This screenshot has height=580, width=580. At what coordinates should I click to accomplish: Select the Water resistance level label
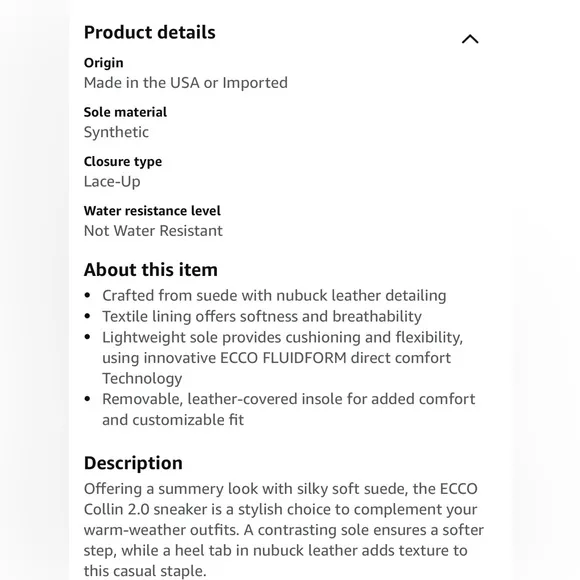(x=152, y=211)
